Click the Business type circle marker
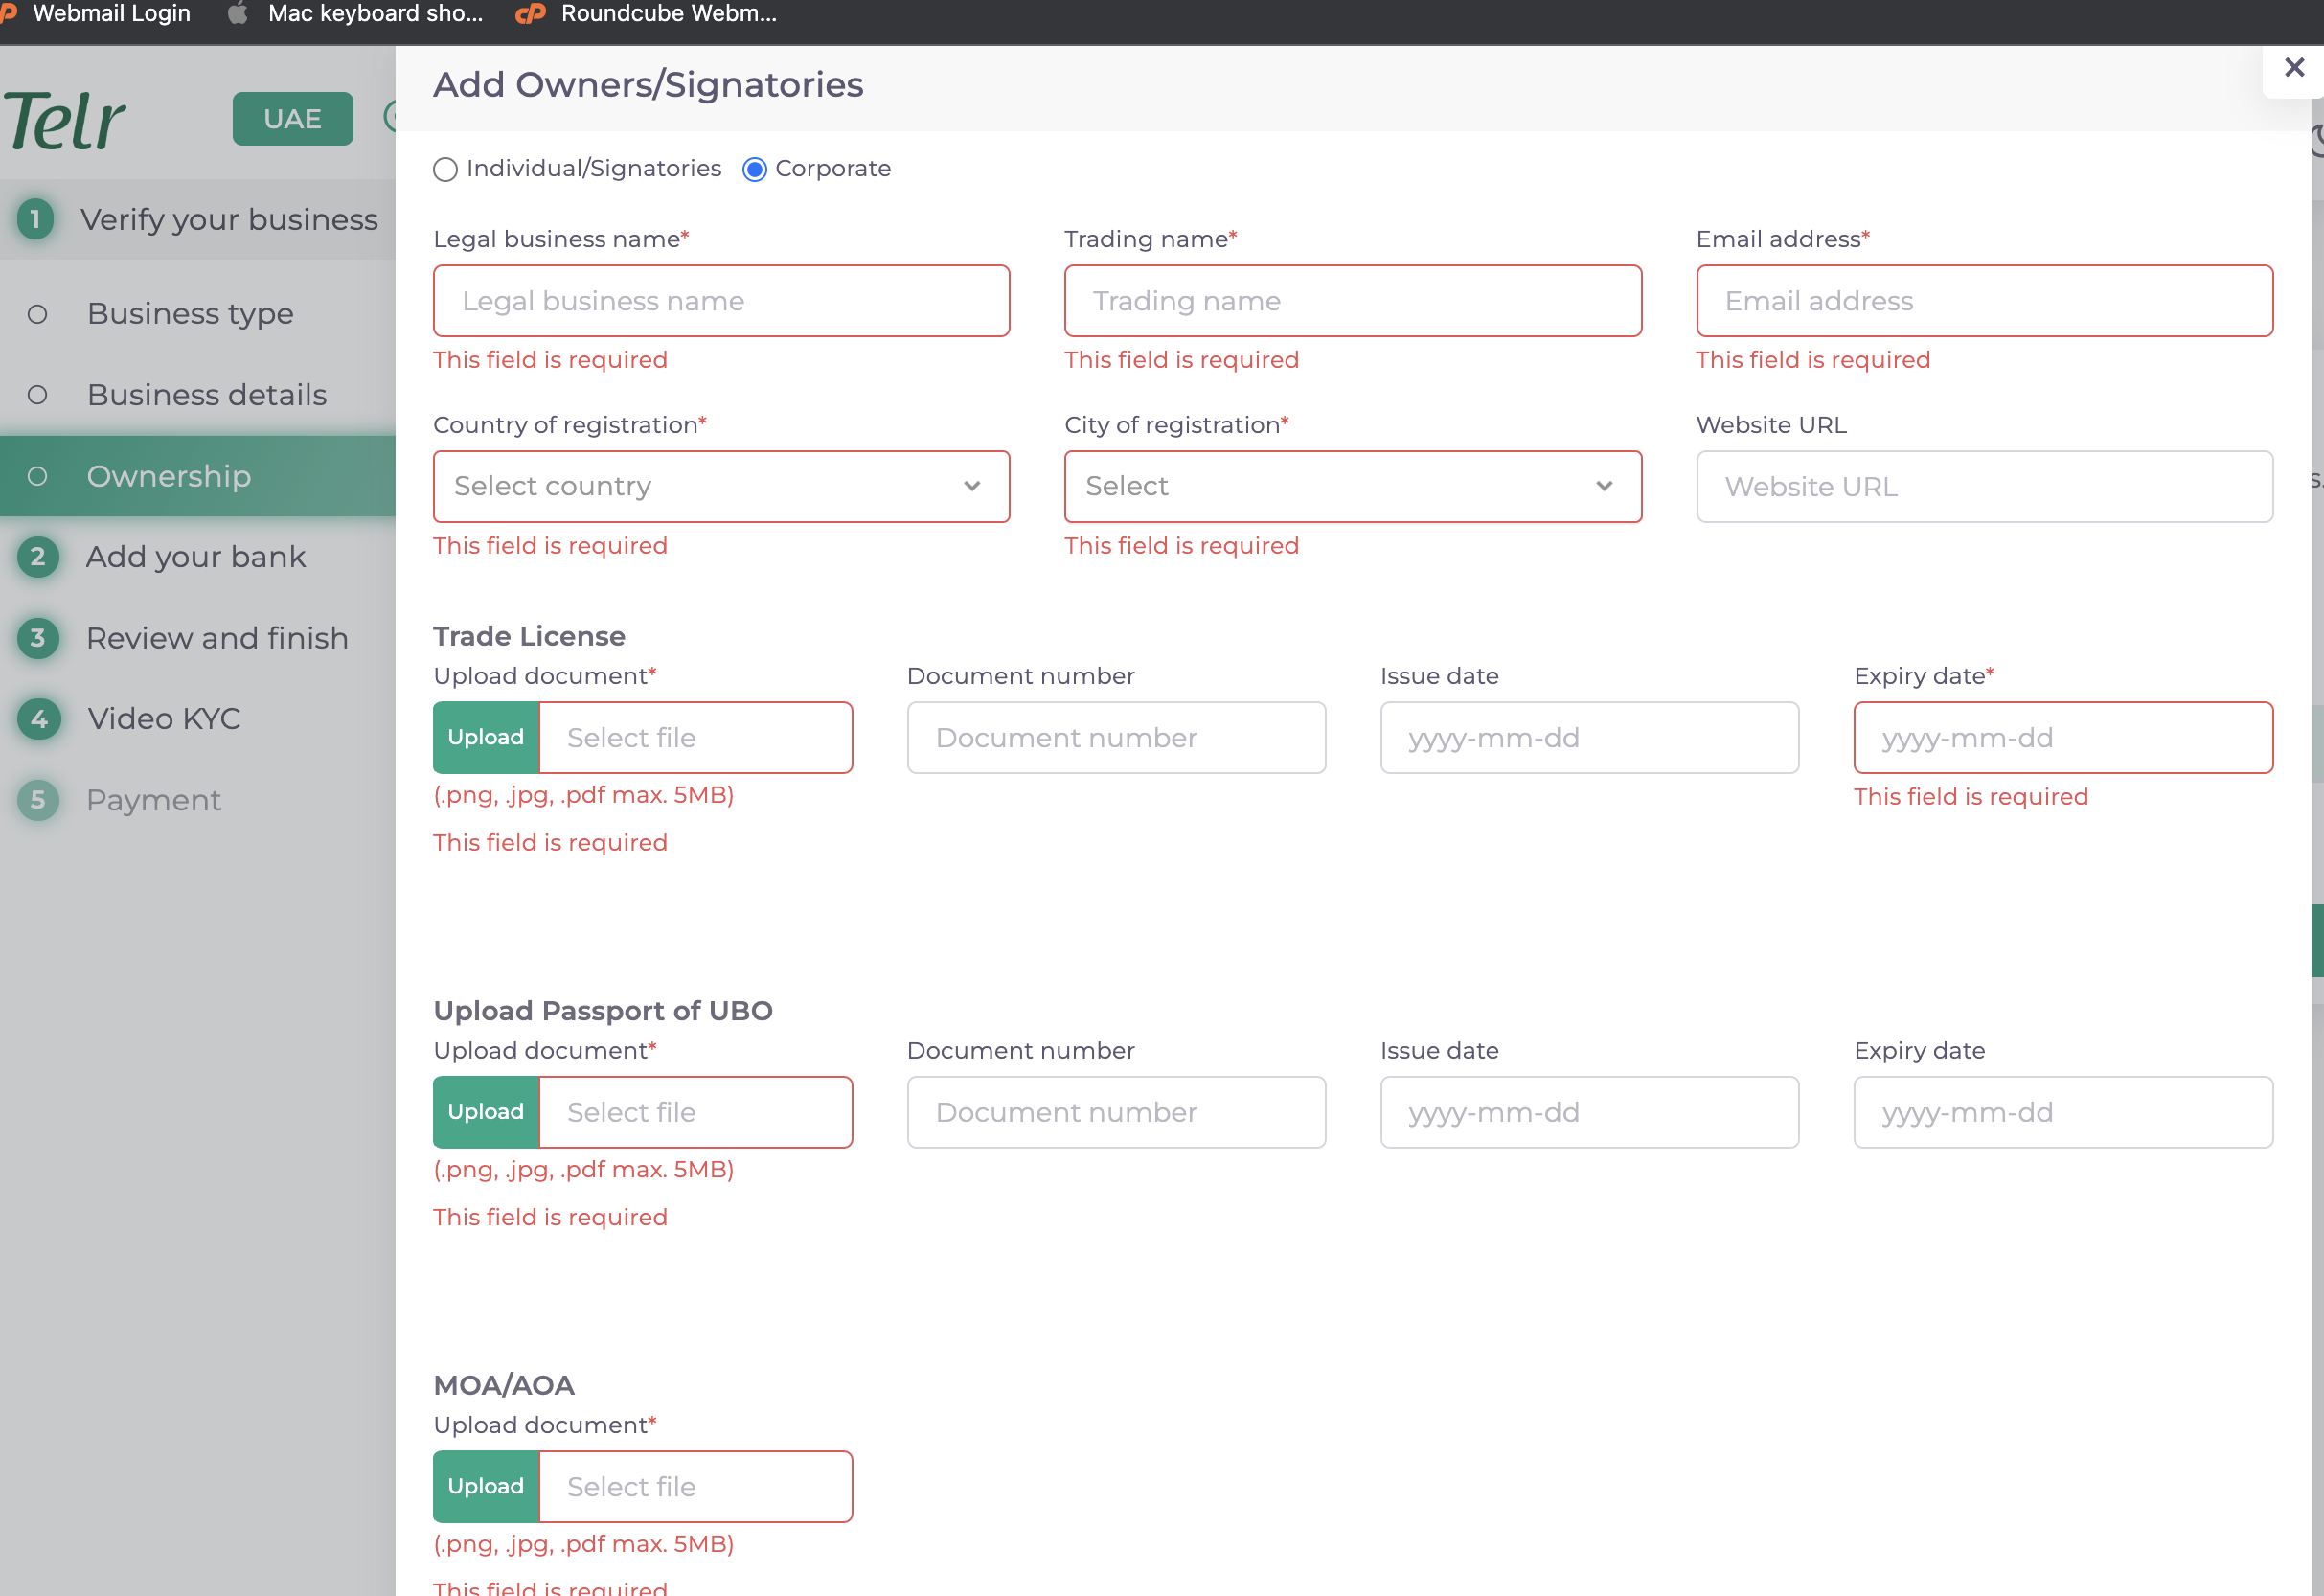The image size is (2324, 1596). pos(37,315)
